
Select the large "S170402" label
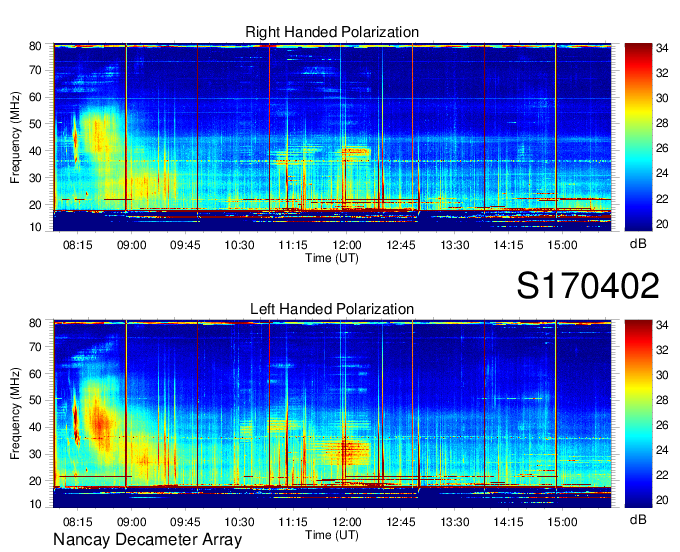click(588, 285)
